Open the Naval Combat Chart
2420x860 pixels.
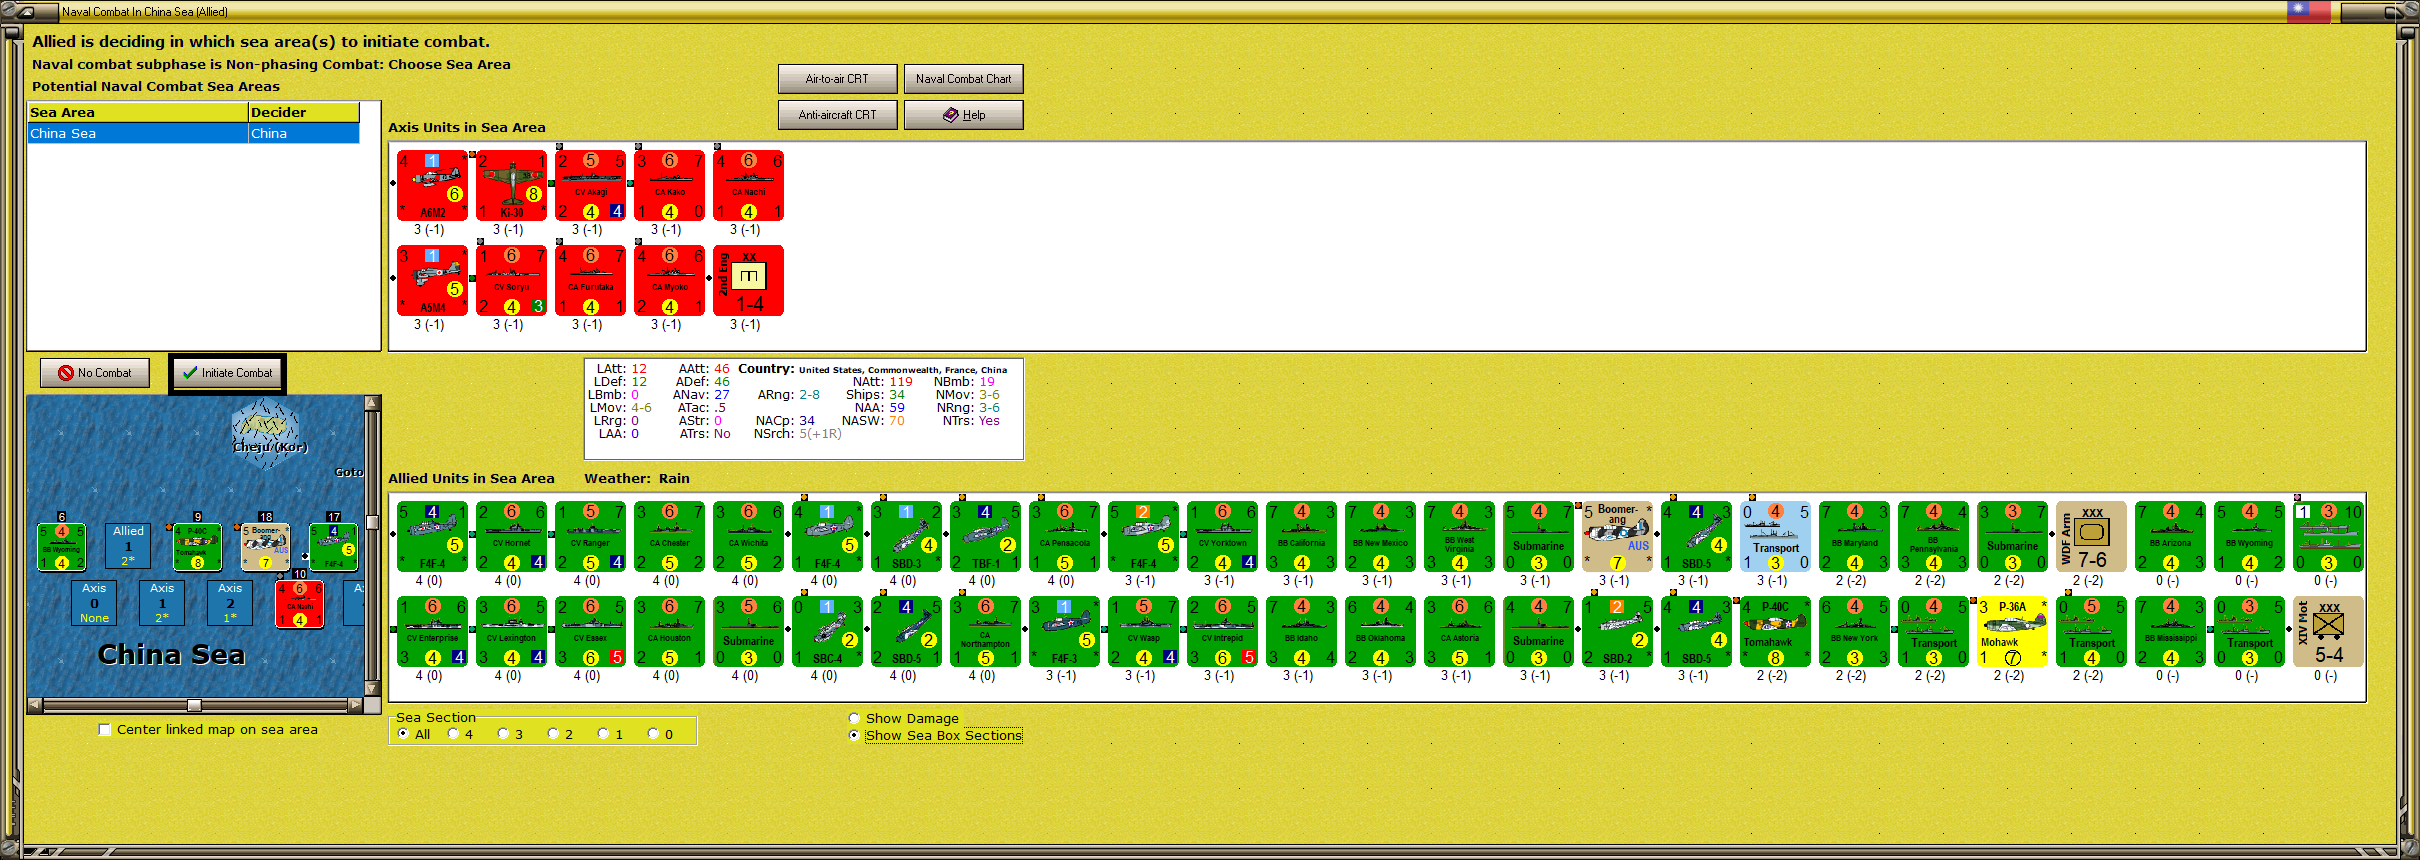[x=963, y=79]
